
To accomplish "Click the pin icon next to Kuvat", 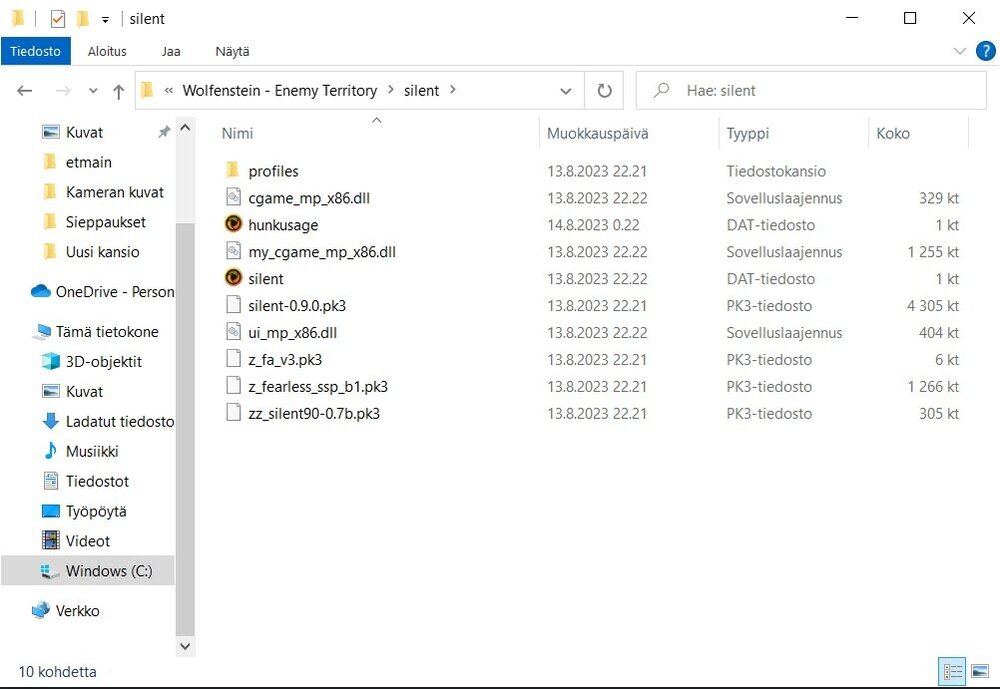I will 165,131.
